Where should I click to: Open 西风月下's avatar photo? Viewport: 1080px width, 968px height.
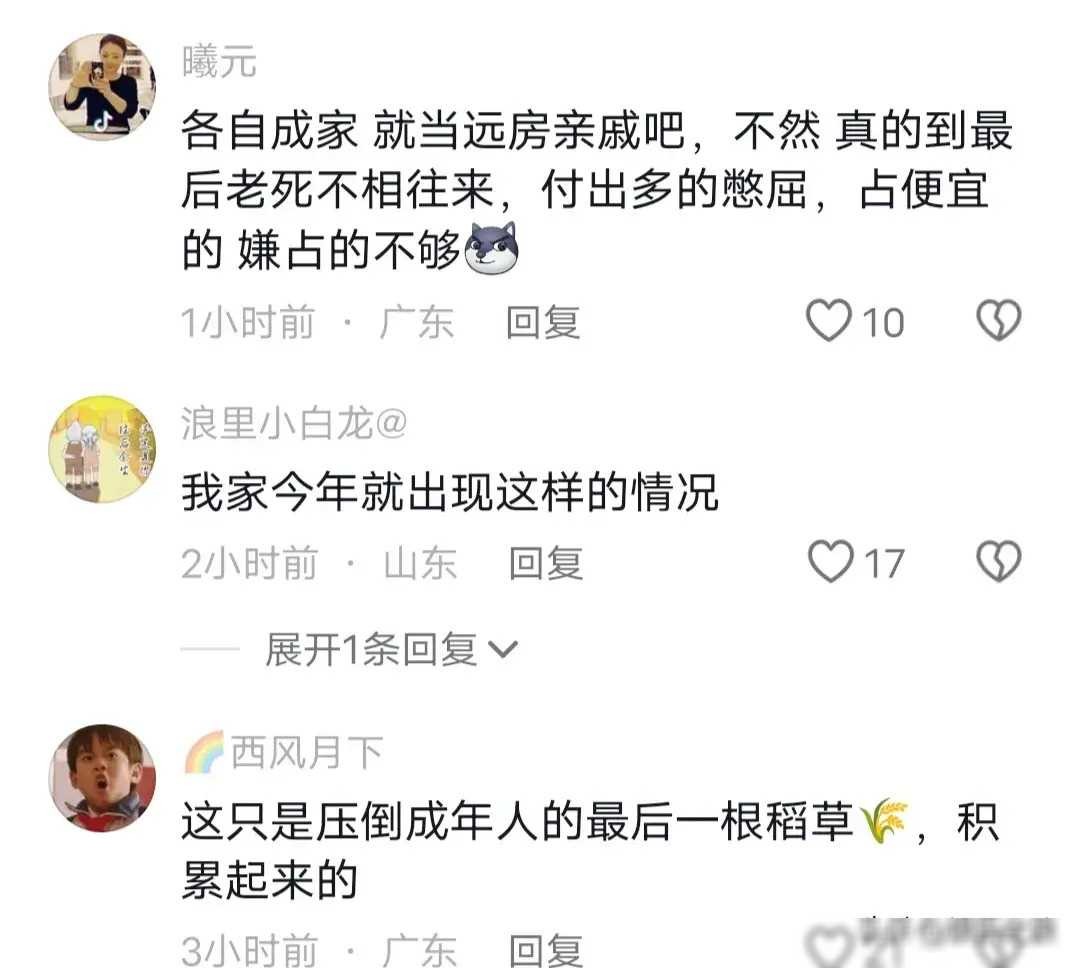pyautogui.click(x=102, y=778)
